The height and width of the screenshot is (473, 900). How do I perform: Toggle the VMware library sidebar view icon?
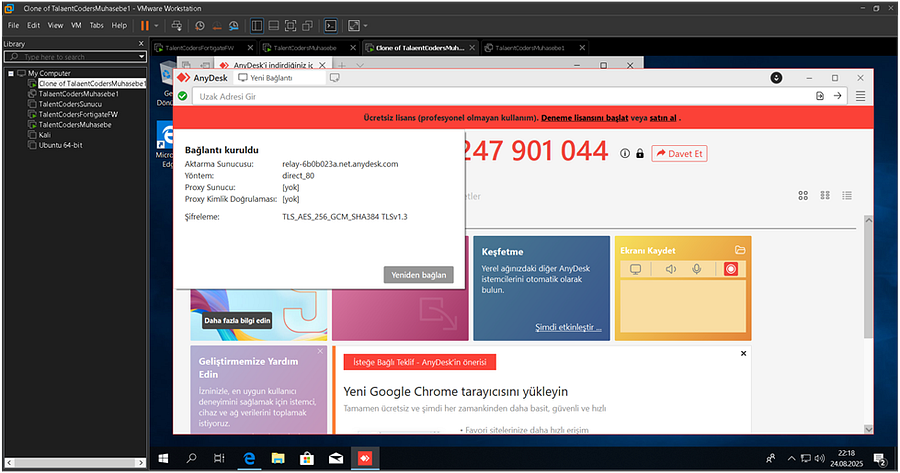pyautogui.click(x=257, y=26)
